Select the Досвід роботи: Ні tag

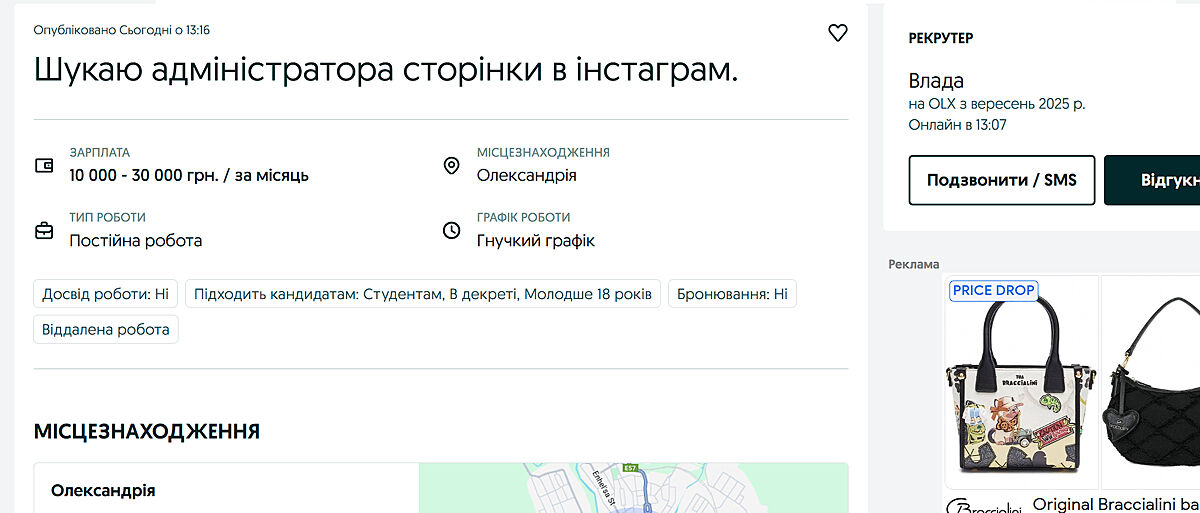click(x=105, y=294)
